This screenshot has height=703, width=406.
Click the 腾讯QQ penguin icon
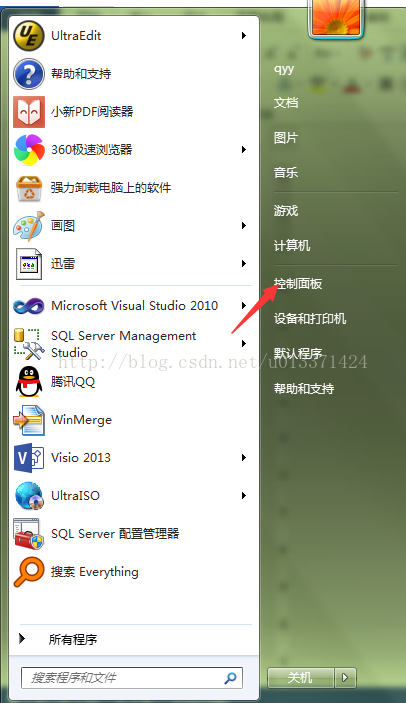(x=29, y=382)
